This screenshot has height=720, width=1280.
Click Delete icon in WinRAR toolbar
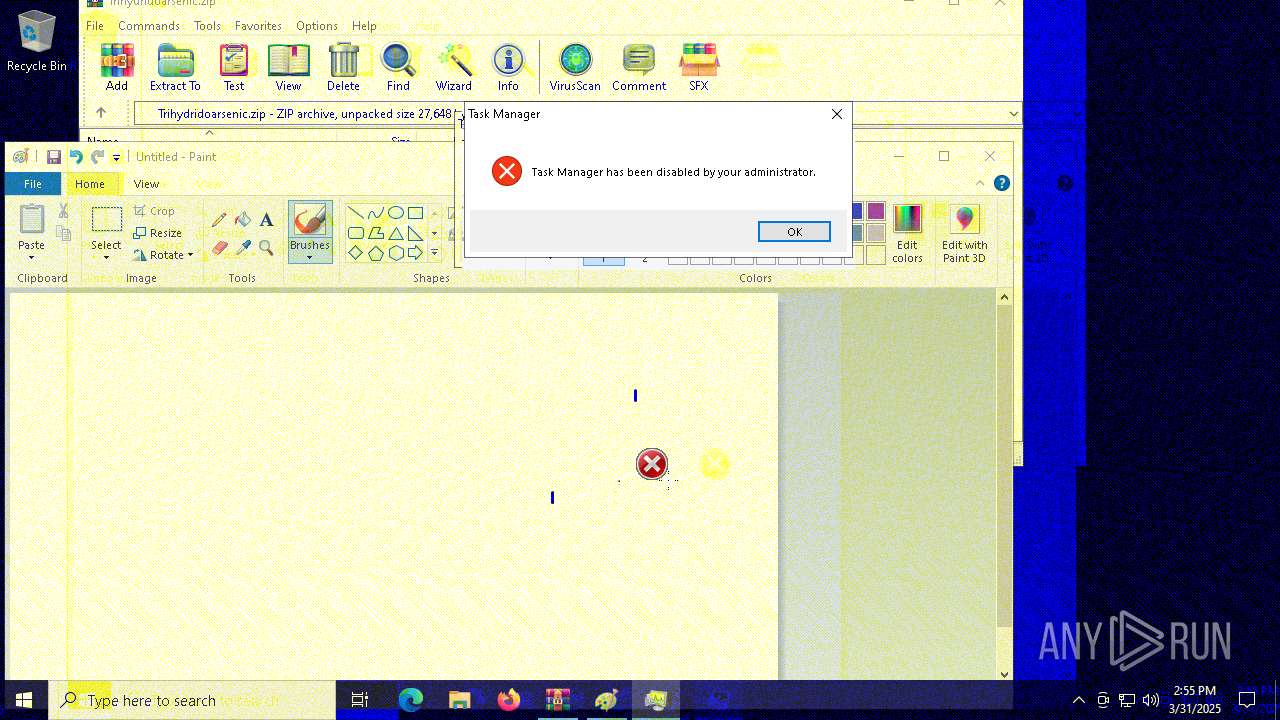[x=343, y=67]
